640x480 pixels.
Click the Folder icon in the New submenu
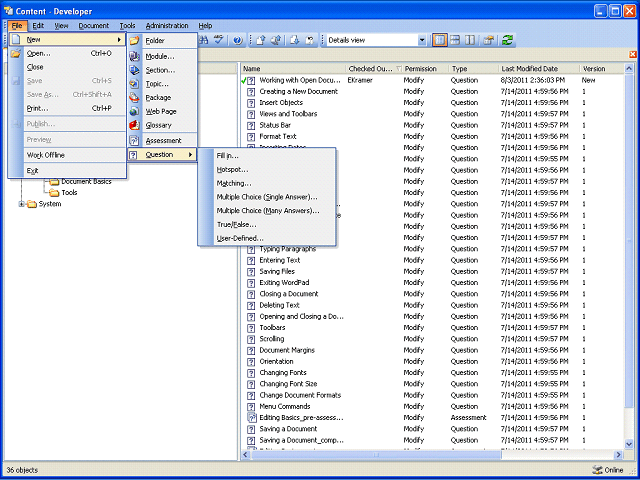(134, 40)
